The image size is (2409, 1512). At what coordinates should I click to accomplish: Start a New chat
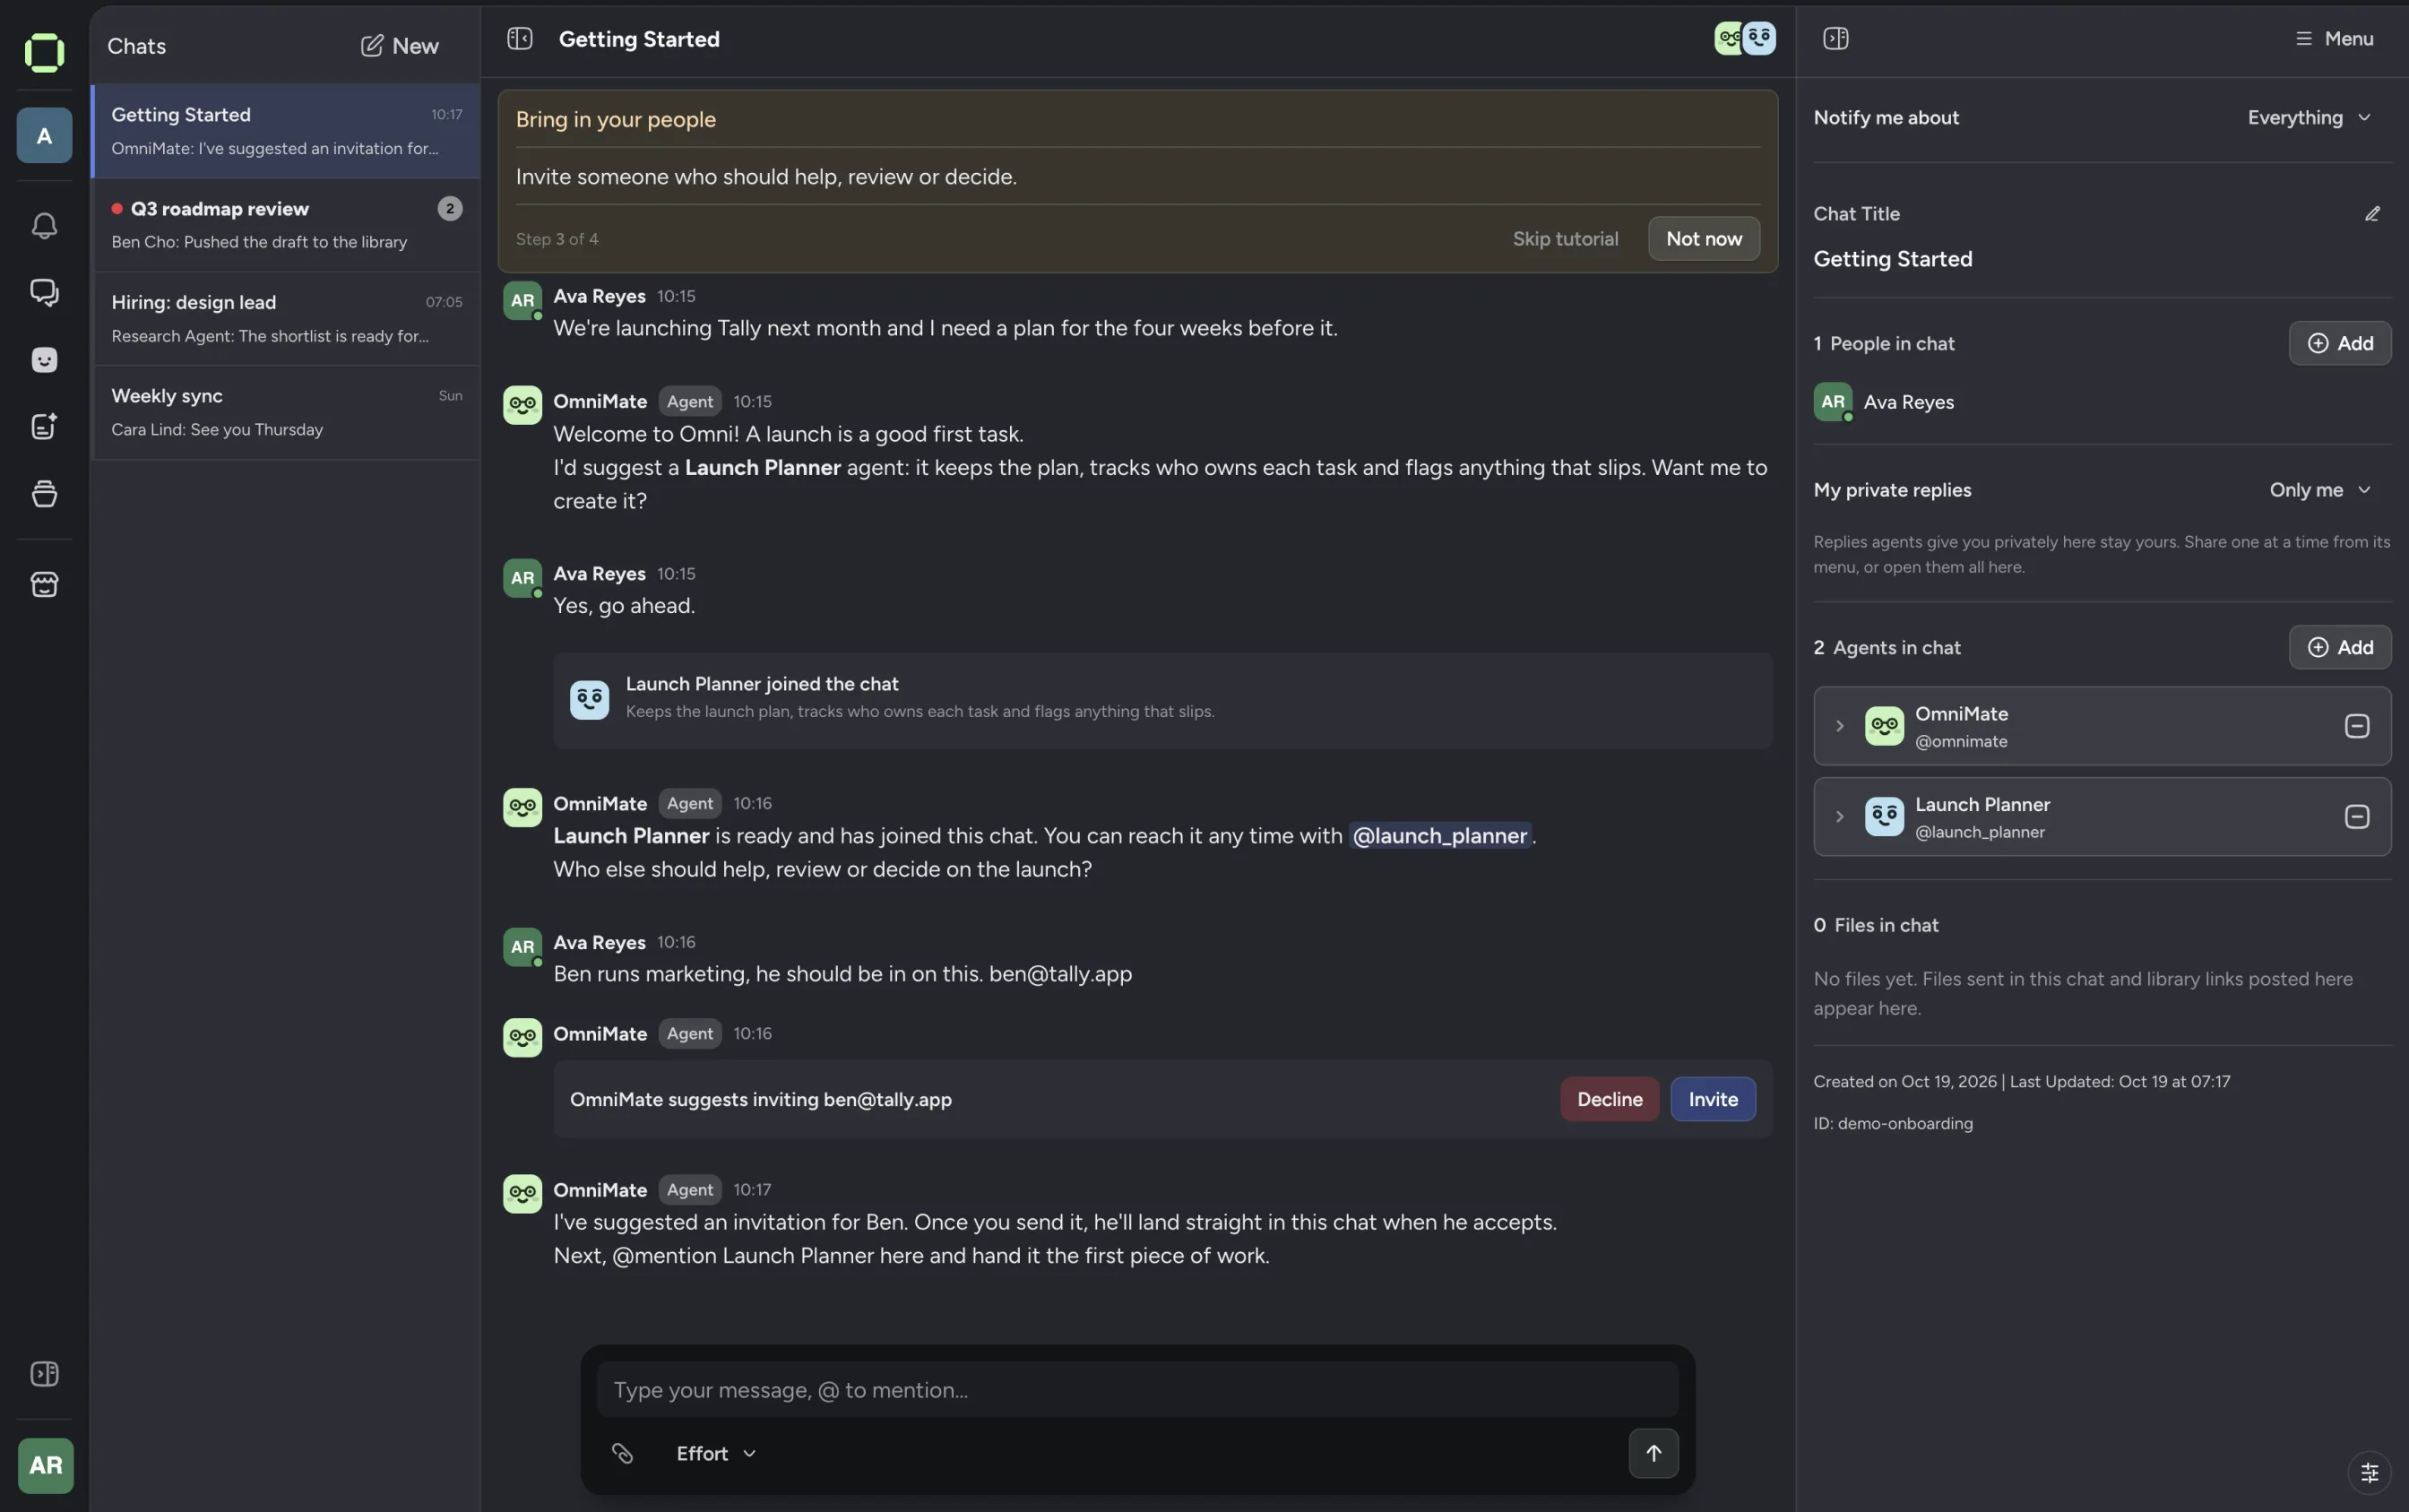[399, 46]
